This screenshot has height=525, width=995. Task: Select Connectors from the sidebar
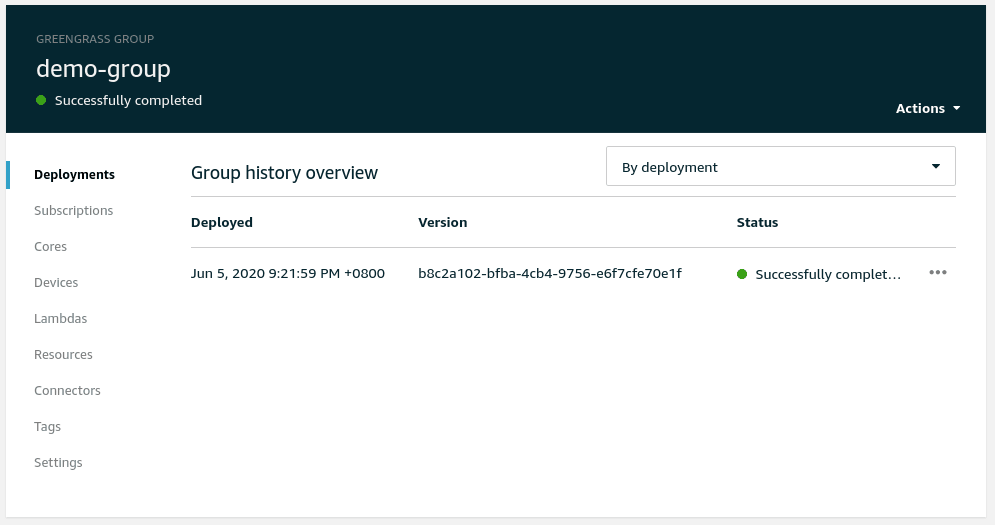point(67,390)
